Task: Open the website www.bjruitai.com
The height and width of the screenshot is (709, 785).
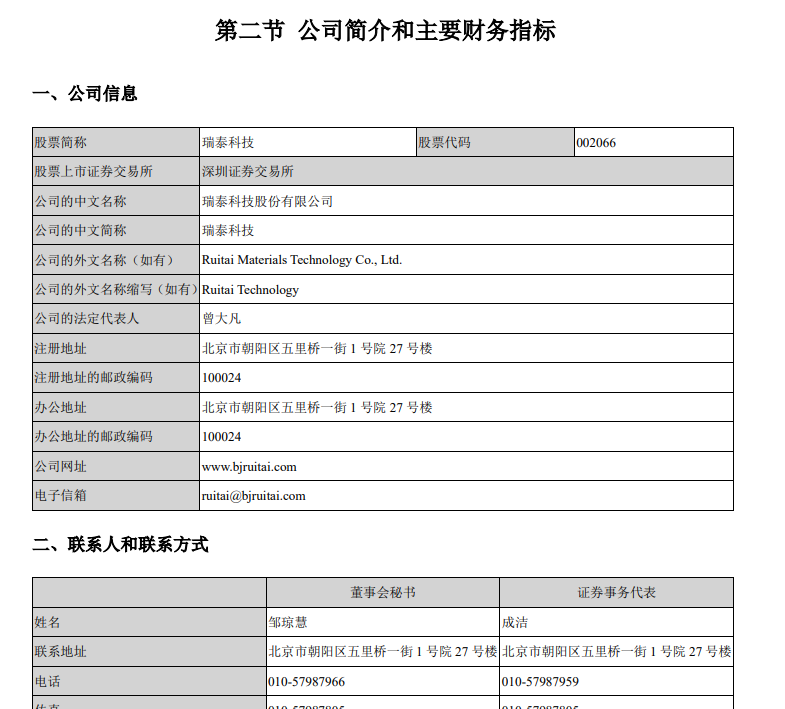Action: (249, 467)
